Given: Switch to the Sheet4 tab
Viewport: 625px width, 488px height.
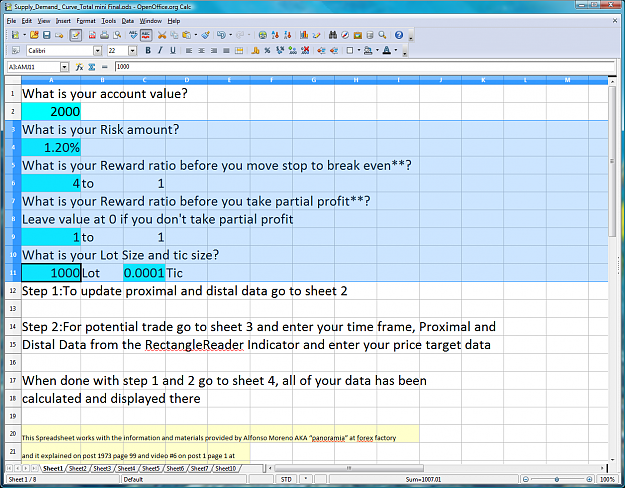Looking at the screenshot, I should (126, 468).
